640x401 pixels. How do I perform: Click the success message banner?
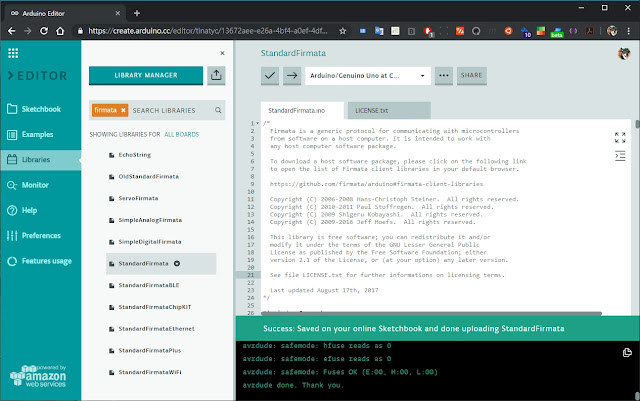click(x=438, y=328)
